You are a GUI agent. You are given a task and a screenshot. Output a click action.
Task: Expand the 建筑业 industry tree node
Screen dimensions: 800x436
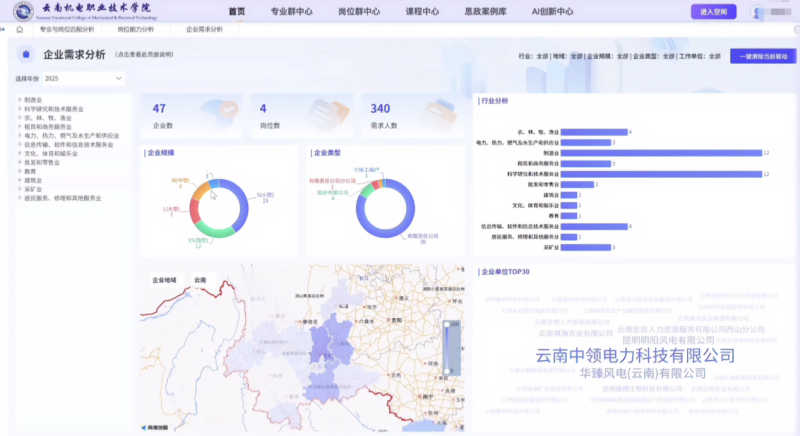coord(20,180)
